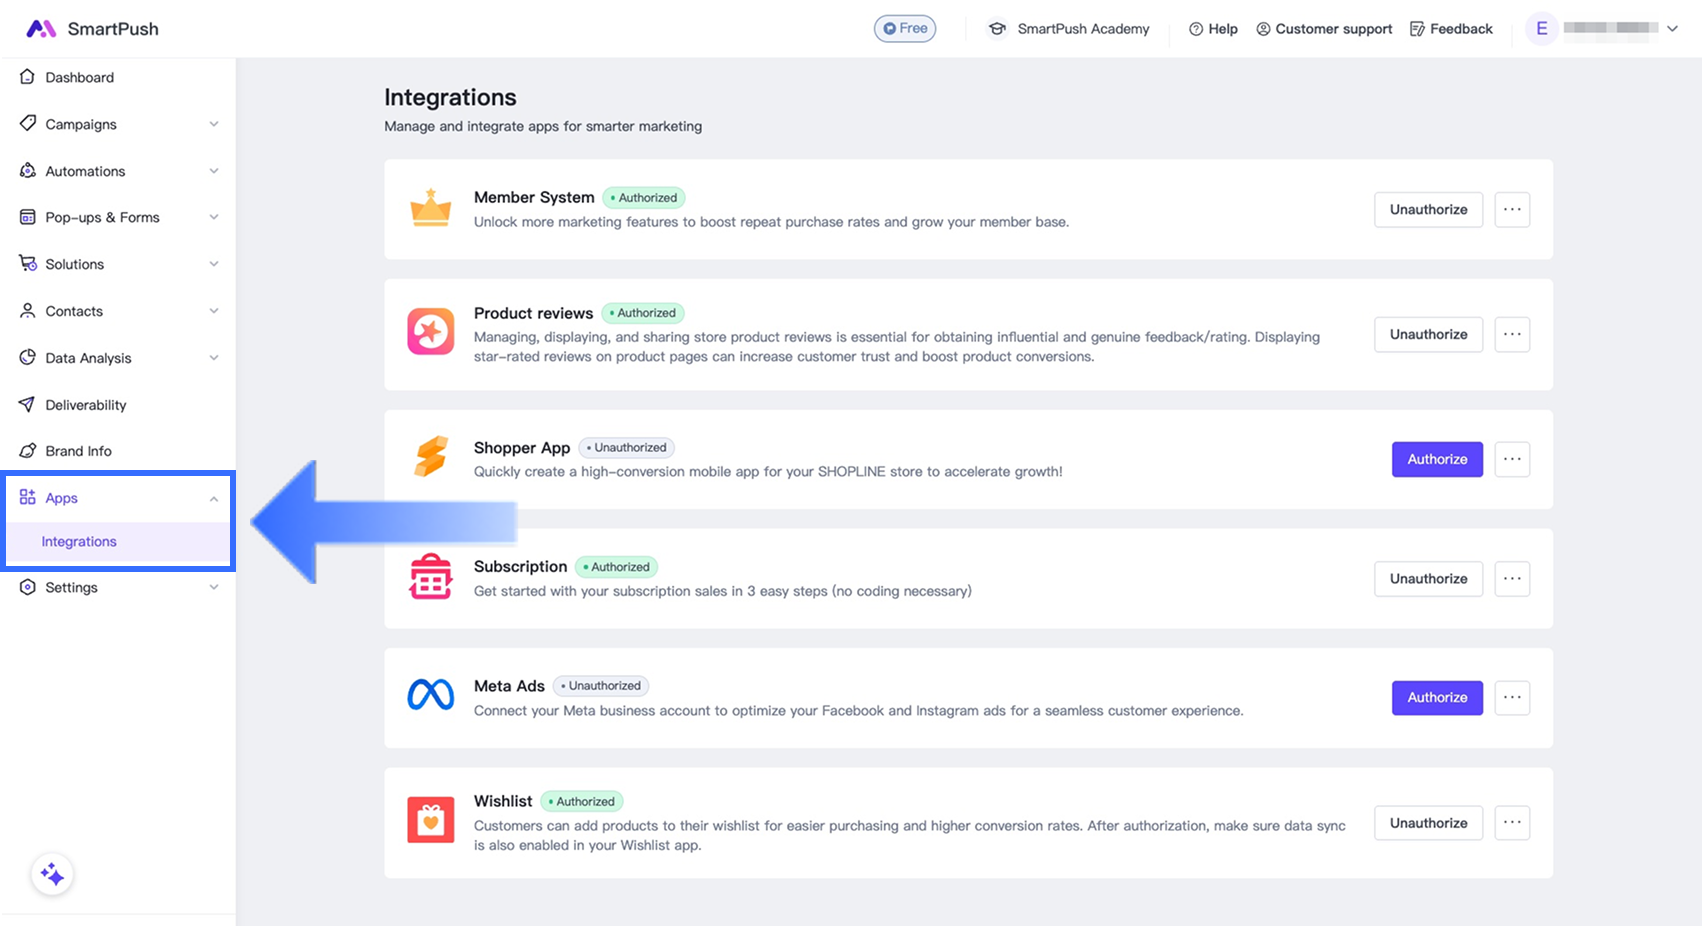Expand the Automations submenu
This screenshot has height=926, width=1702.
tap(214, 171)
